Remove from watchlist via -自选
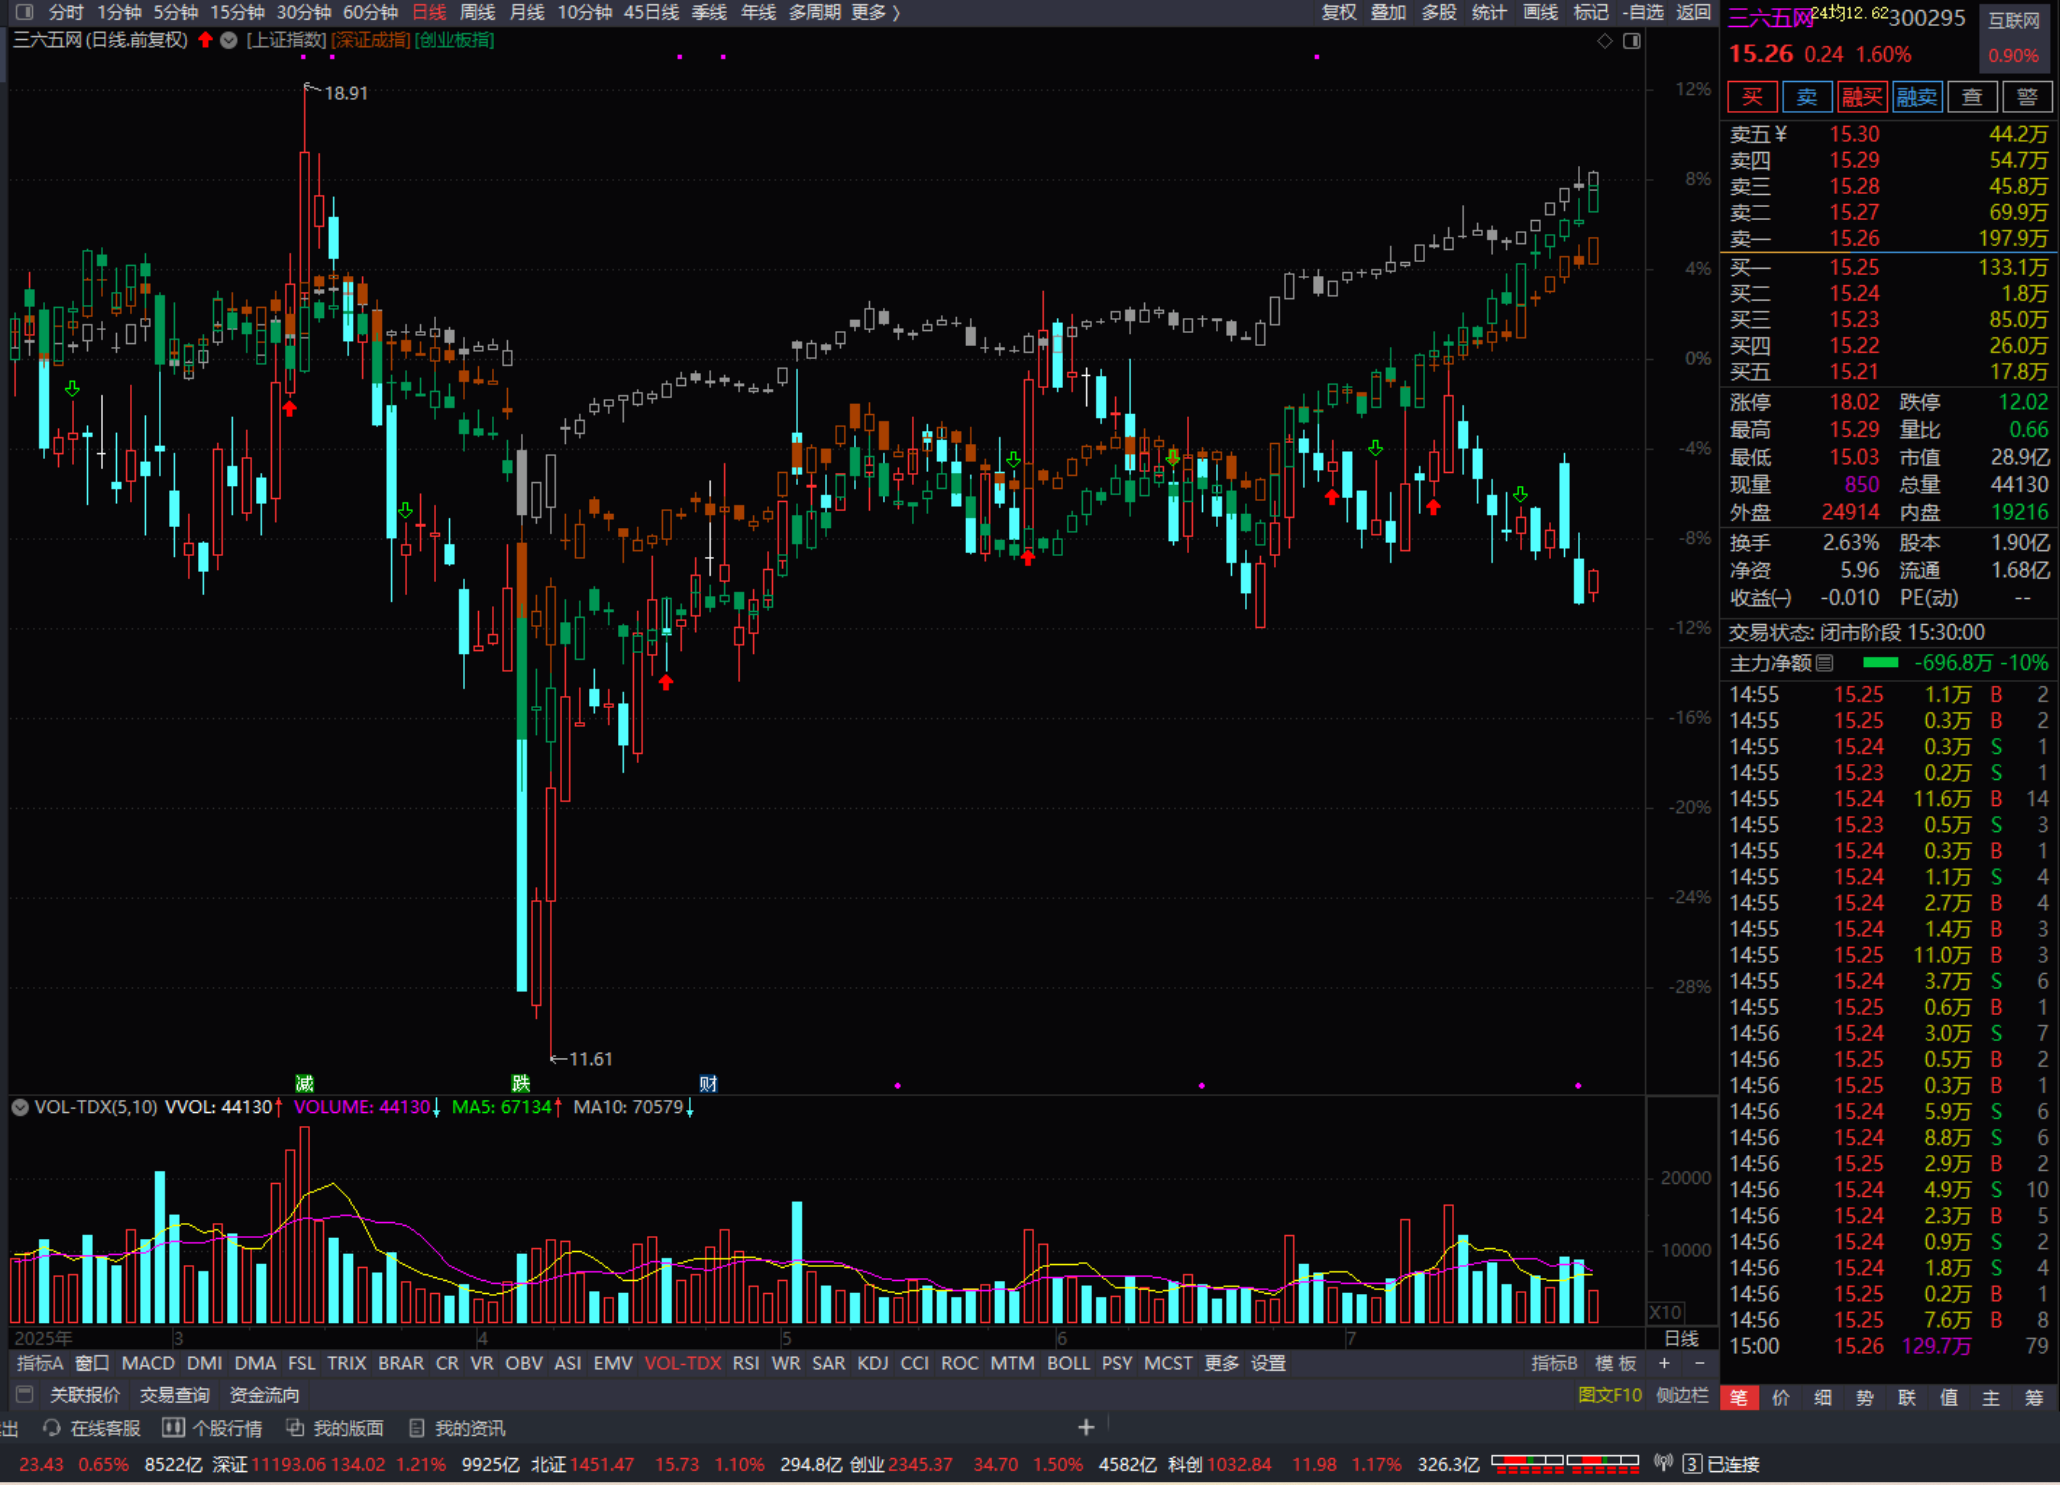 [1642, 12]
